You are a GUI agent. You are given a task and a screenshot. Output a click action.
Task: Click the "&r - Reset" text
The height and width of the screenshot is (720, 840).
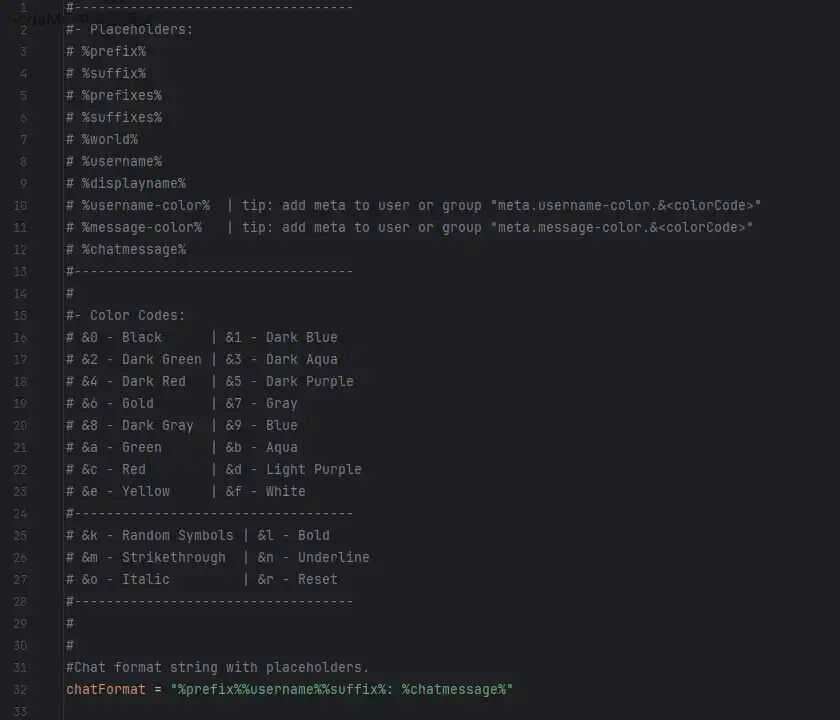297,579
